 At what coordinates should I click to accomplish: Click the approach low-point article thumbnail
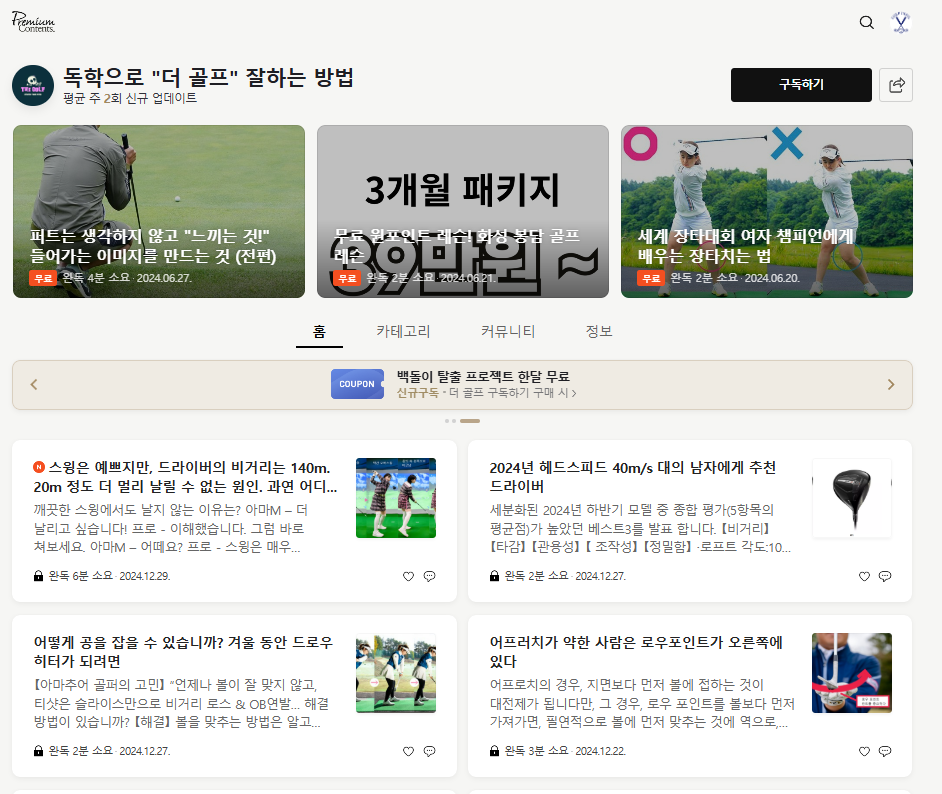[852, 673]
